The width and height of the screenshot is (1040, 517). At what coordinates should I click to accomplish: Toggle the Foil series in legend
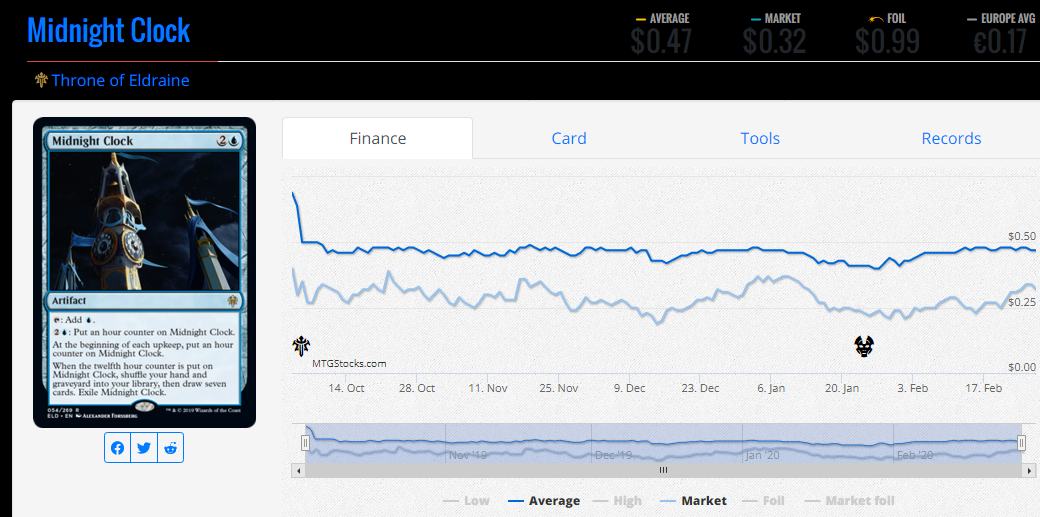tap(763, 501)
